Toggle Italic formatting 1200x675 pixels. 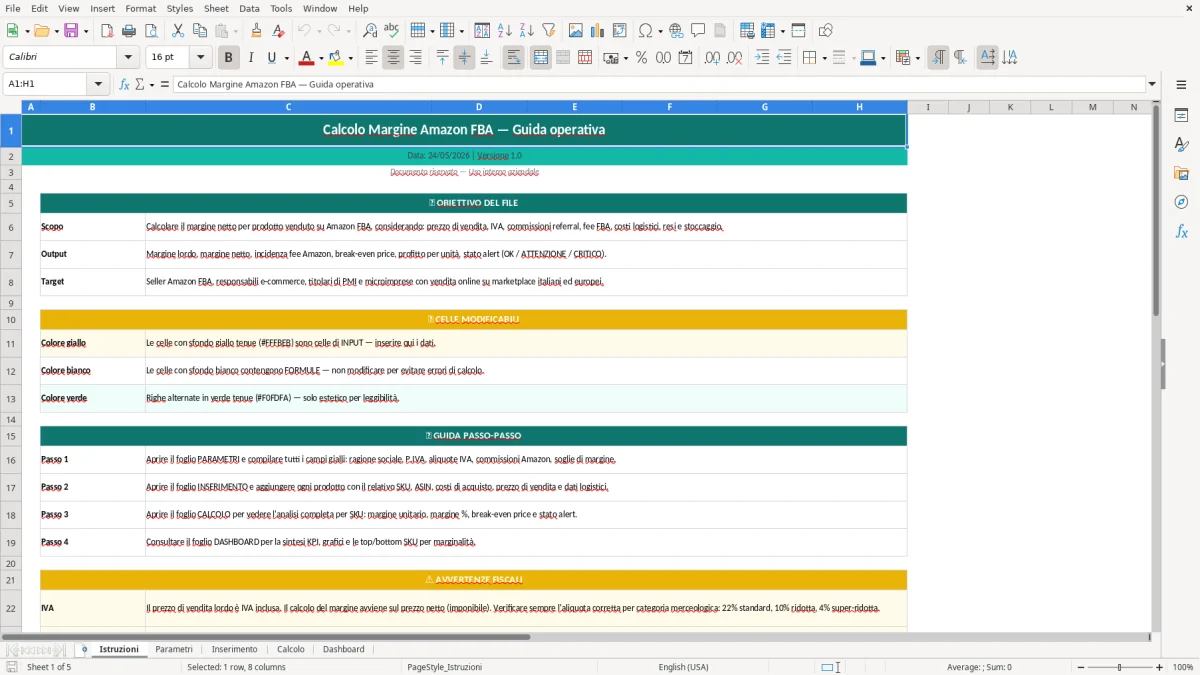coord(251,58)
